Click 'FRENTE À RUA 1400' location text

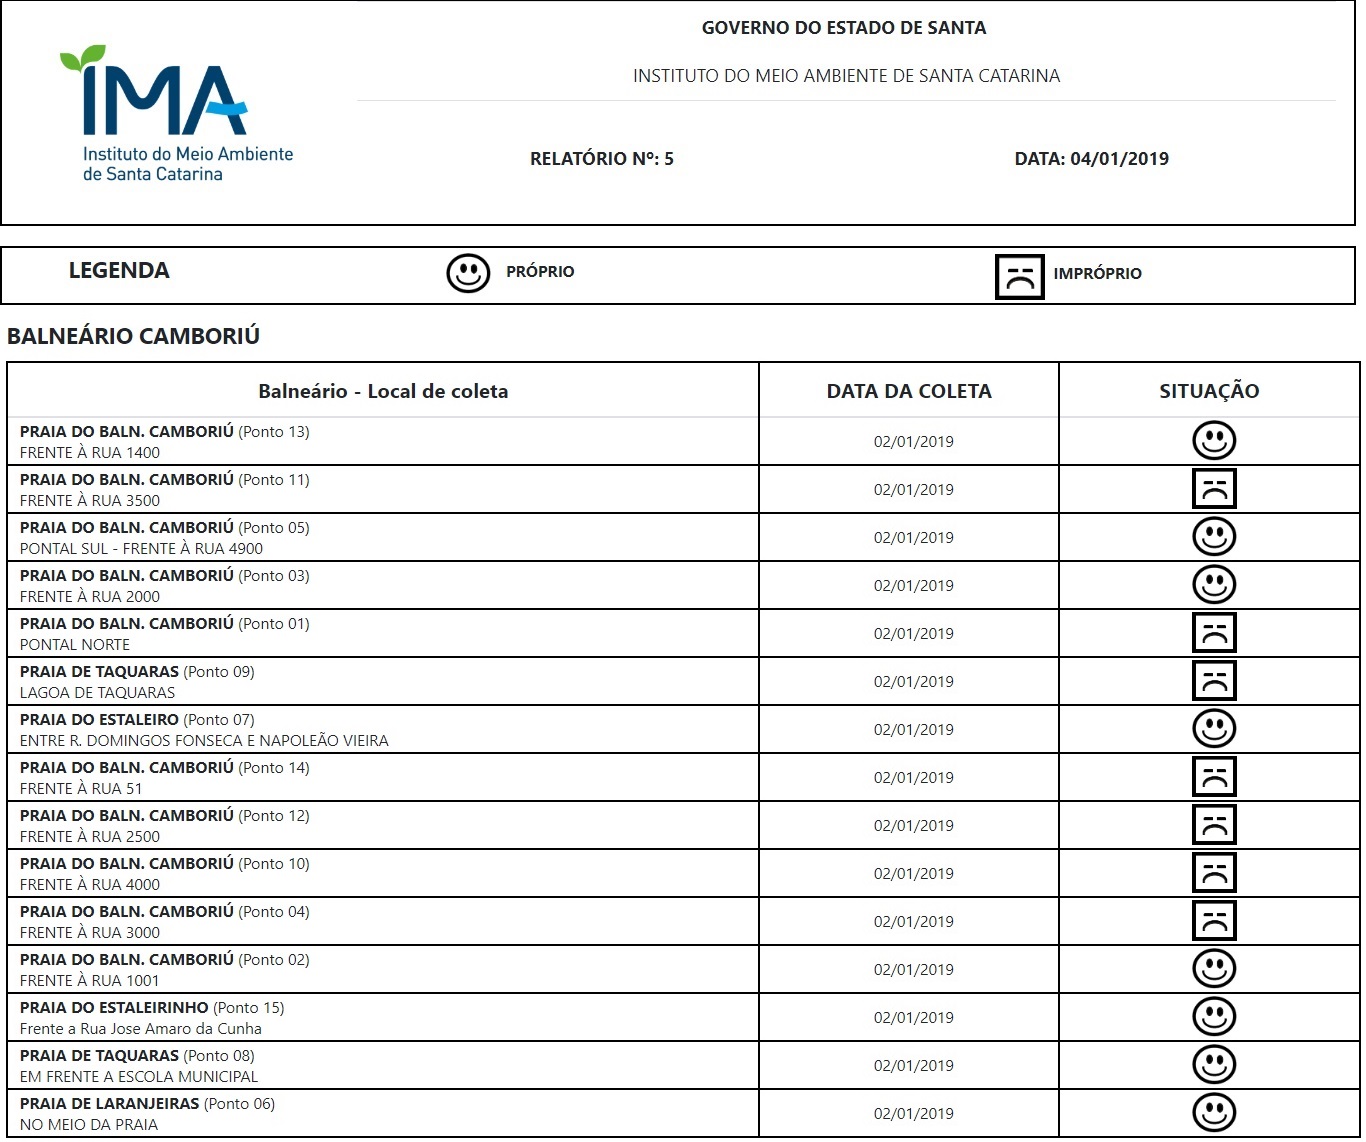[90, 452]
